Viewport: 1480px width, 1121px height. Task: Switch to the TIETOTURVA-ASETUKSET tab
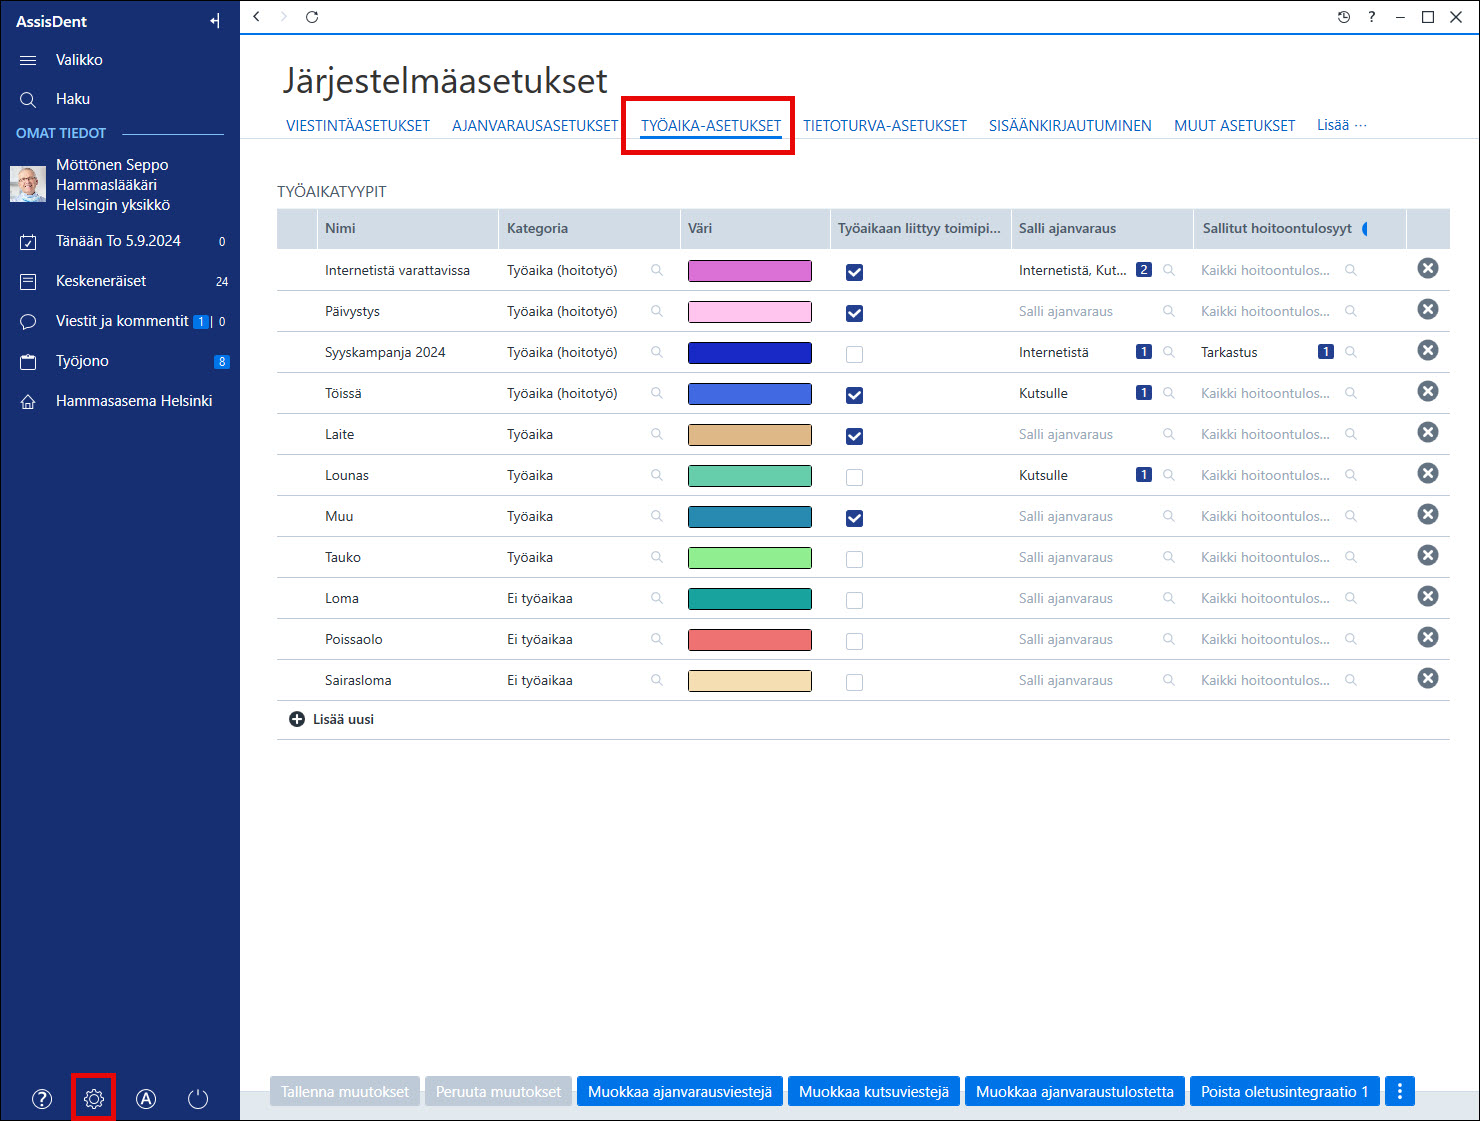tap(885, 126)
